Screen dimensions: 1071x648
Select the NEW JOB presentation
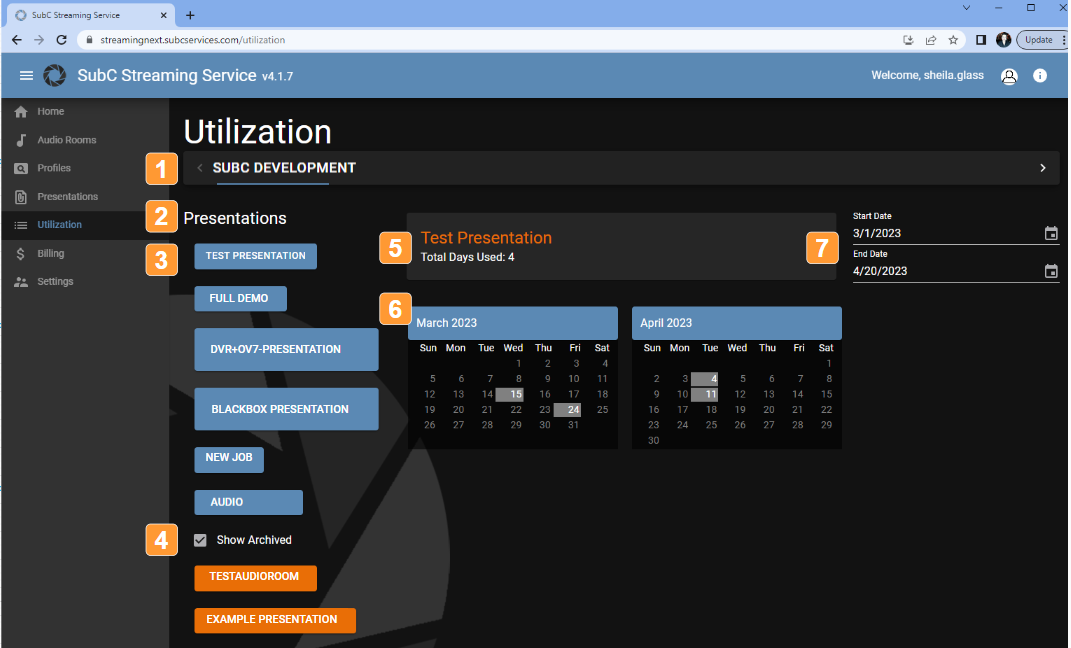click(x=229, y=459)
